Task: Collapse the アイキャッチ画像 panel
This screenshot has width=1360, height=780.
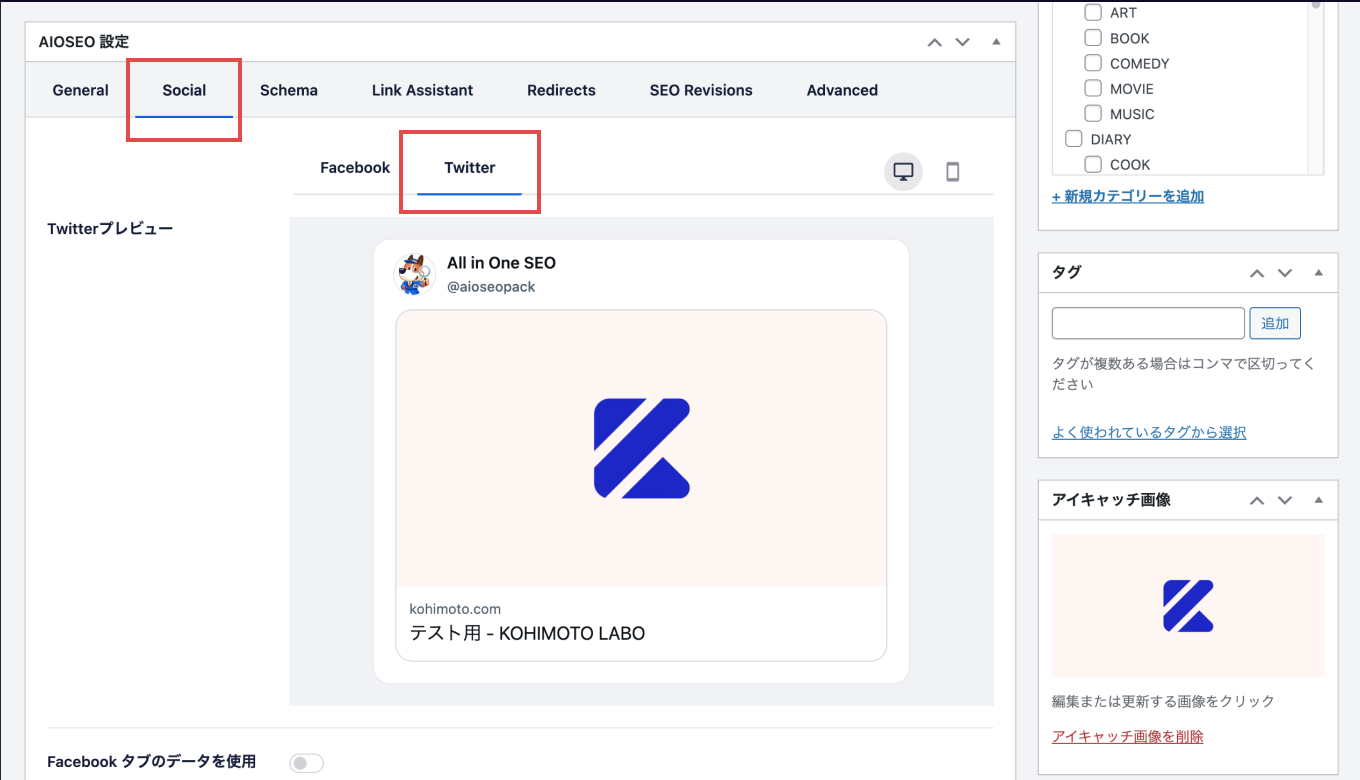Action: pos(1318,500)
